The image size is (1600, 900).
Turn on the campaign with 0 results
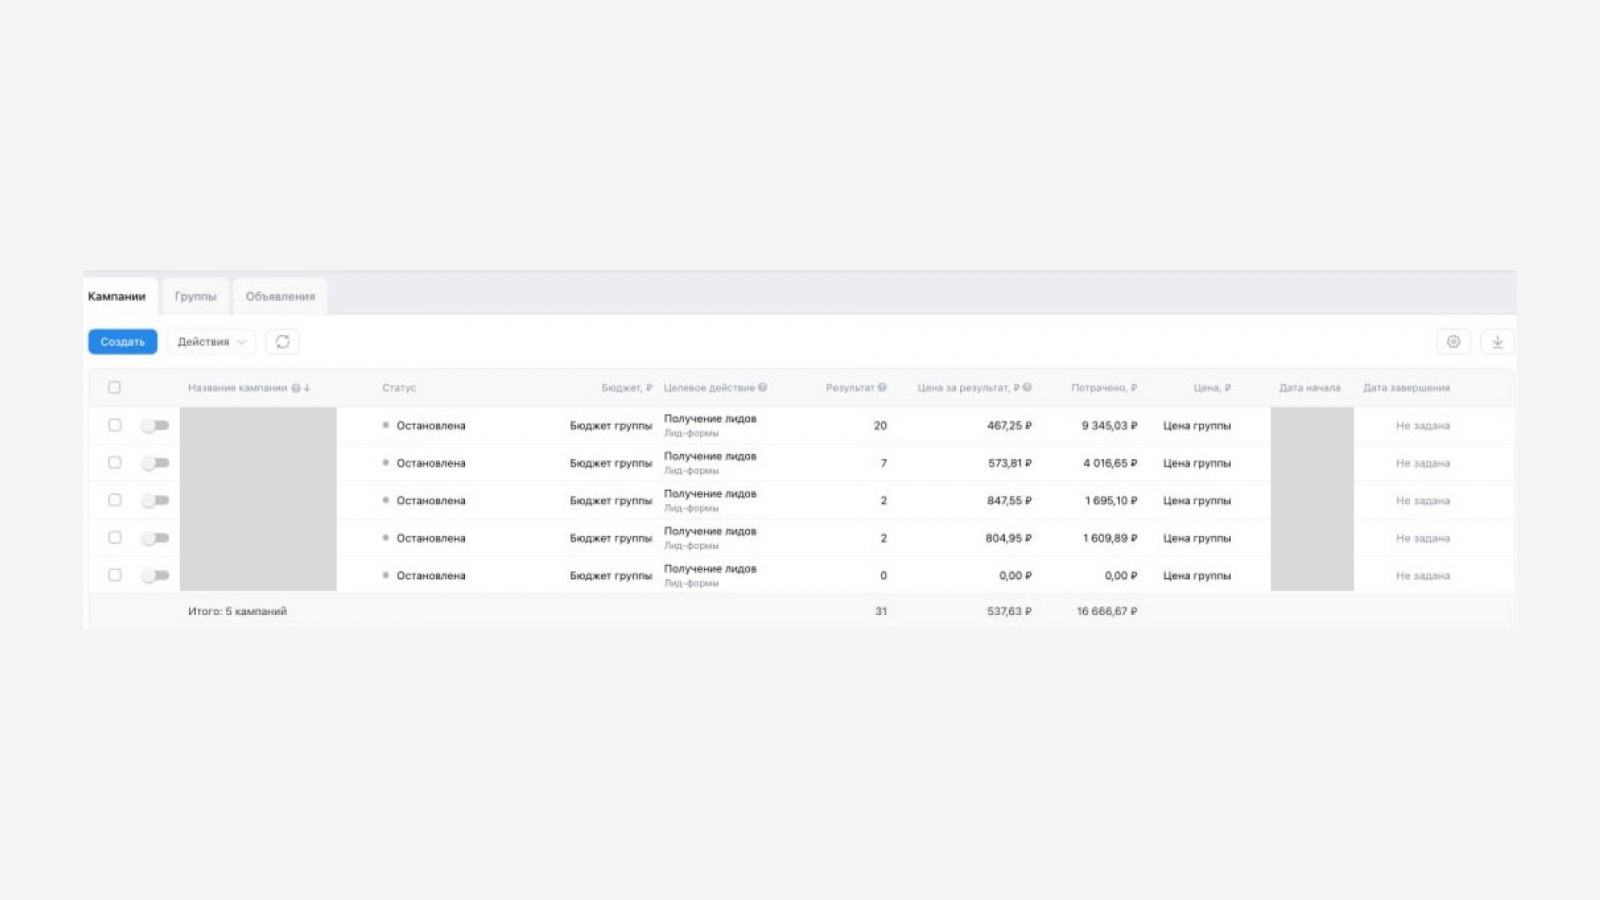point(155,575)
